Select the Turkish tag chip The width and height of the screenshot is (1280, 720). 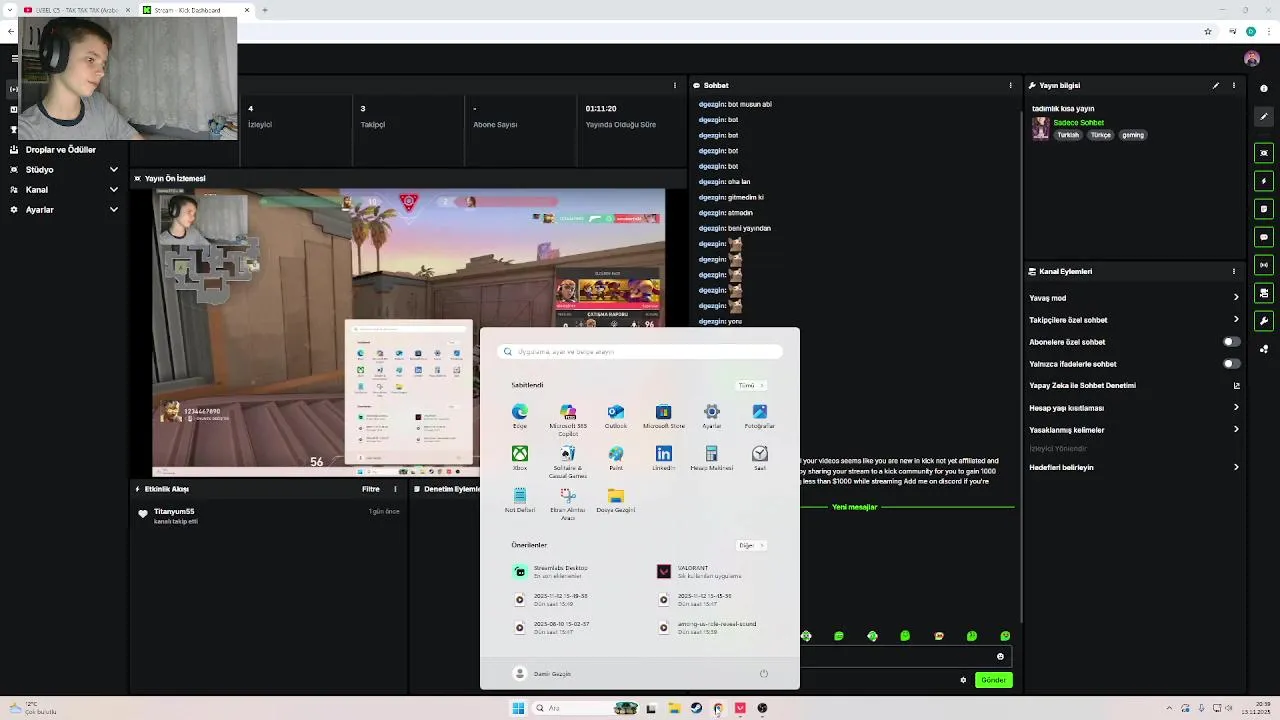[1068, 135]
